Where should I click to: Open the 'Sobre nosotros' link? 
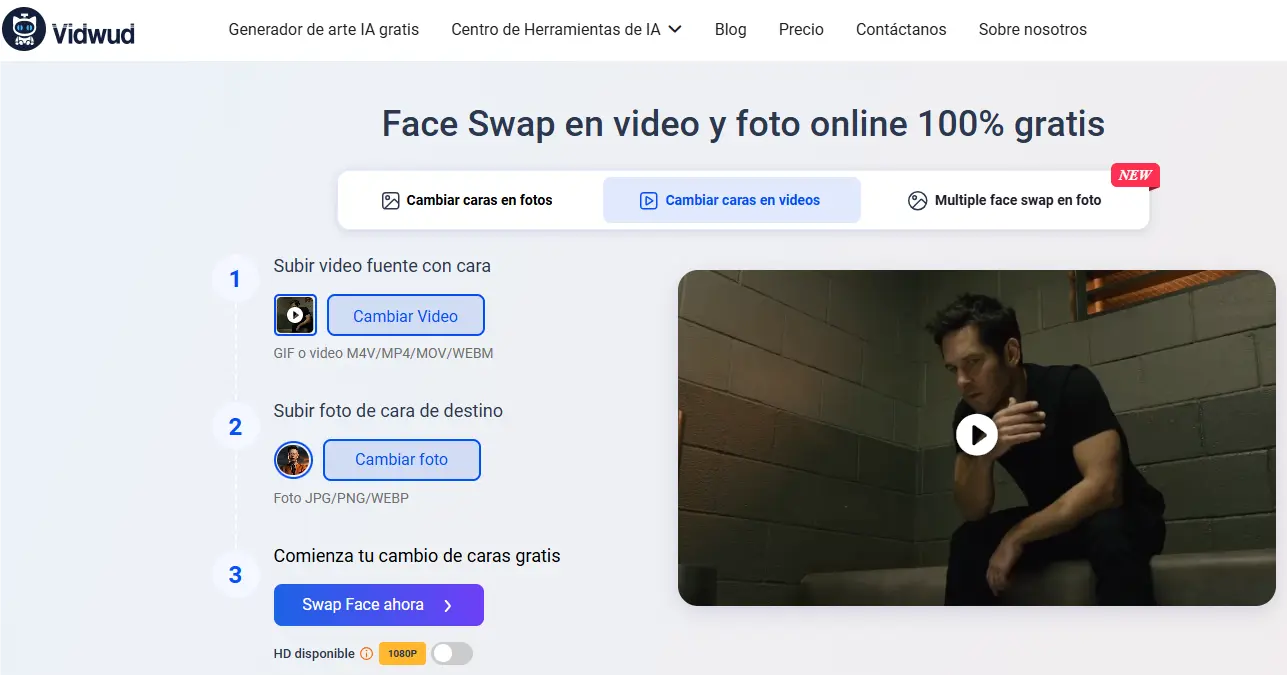click(1032, 29)
